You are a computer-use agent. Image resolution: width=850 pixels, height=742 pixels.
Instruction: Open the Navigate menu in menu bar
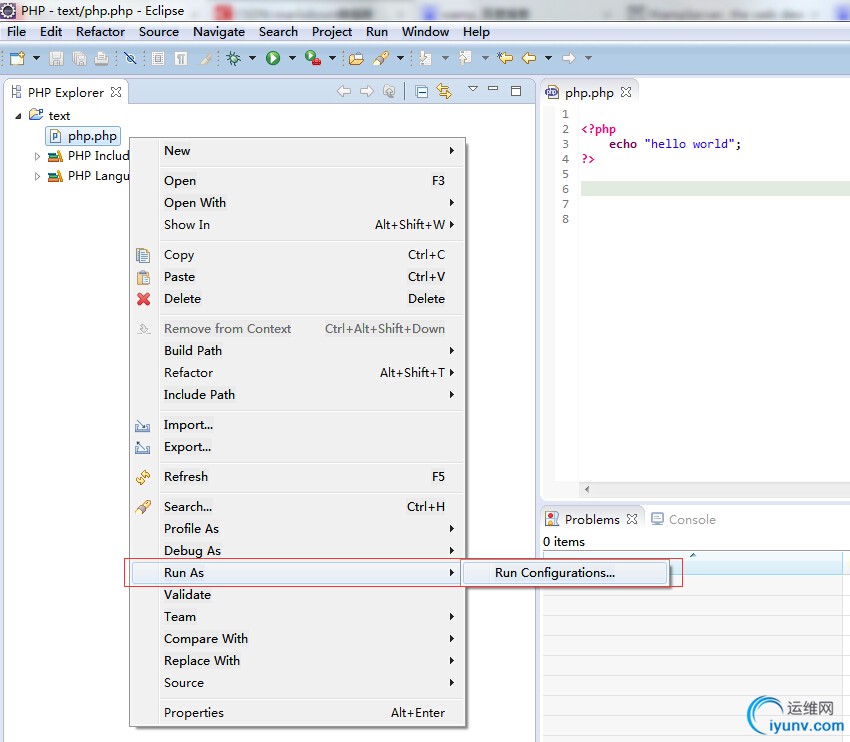[x=218, y=31]
